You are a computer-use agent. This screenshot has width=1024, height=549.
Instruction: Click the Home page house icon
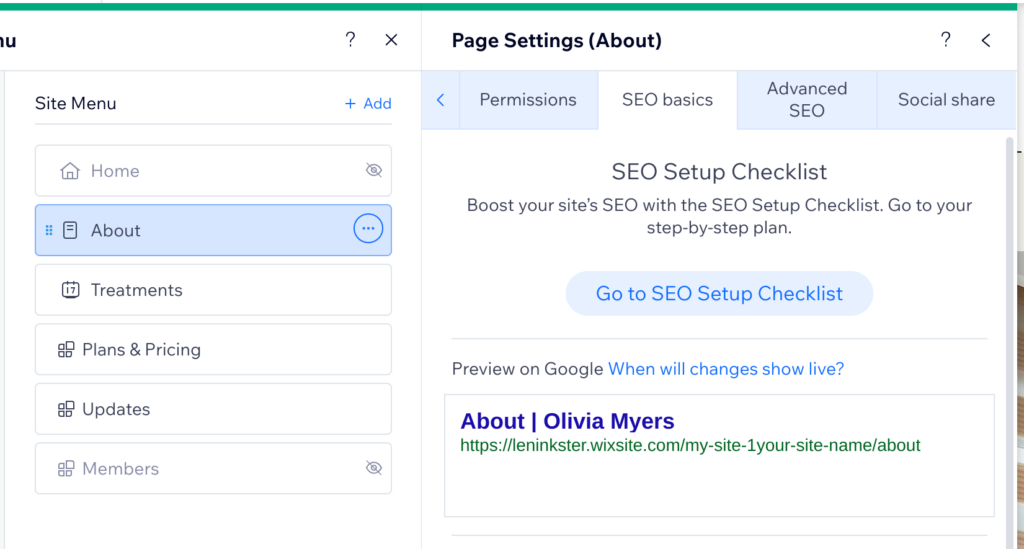coord(70,171)
